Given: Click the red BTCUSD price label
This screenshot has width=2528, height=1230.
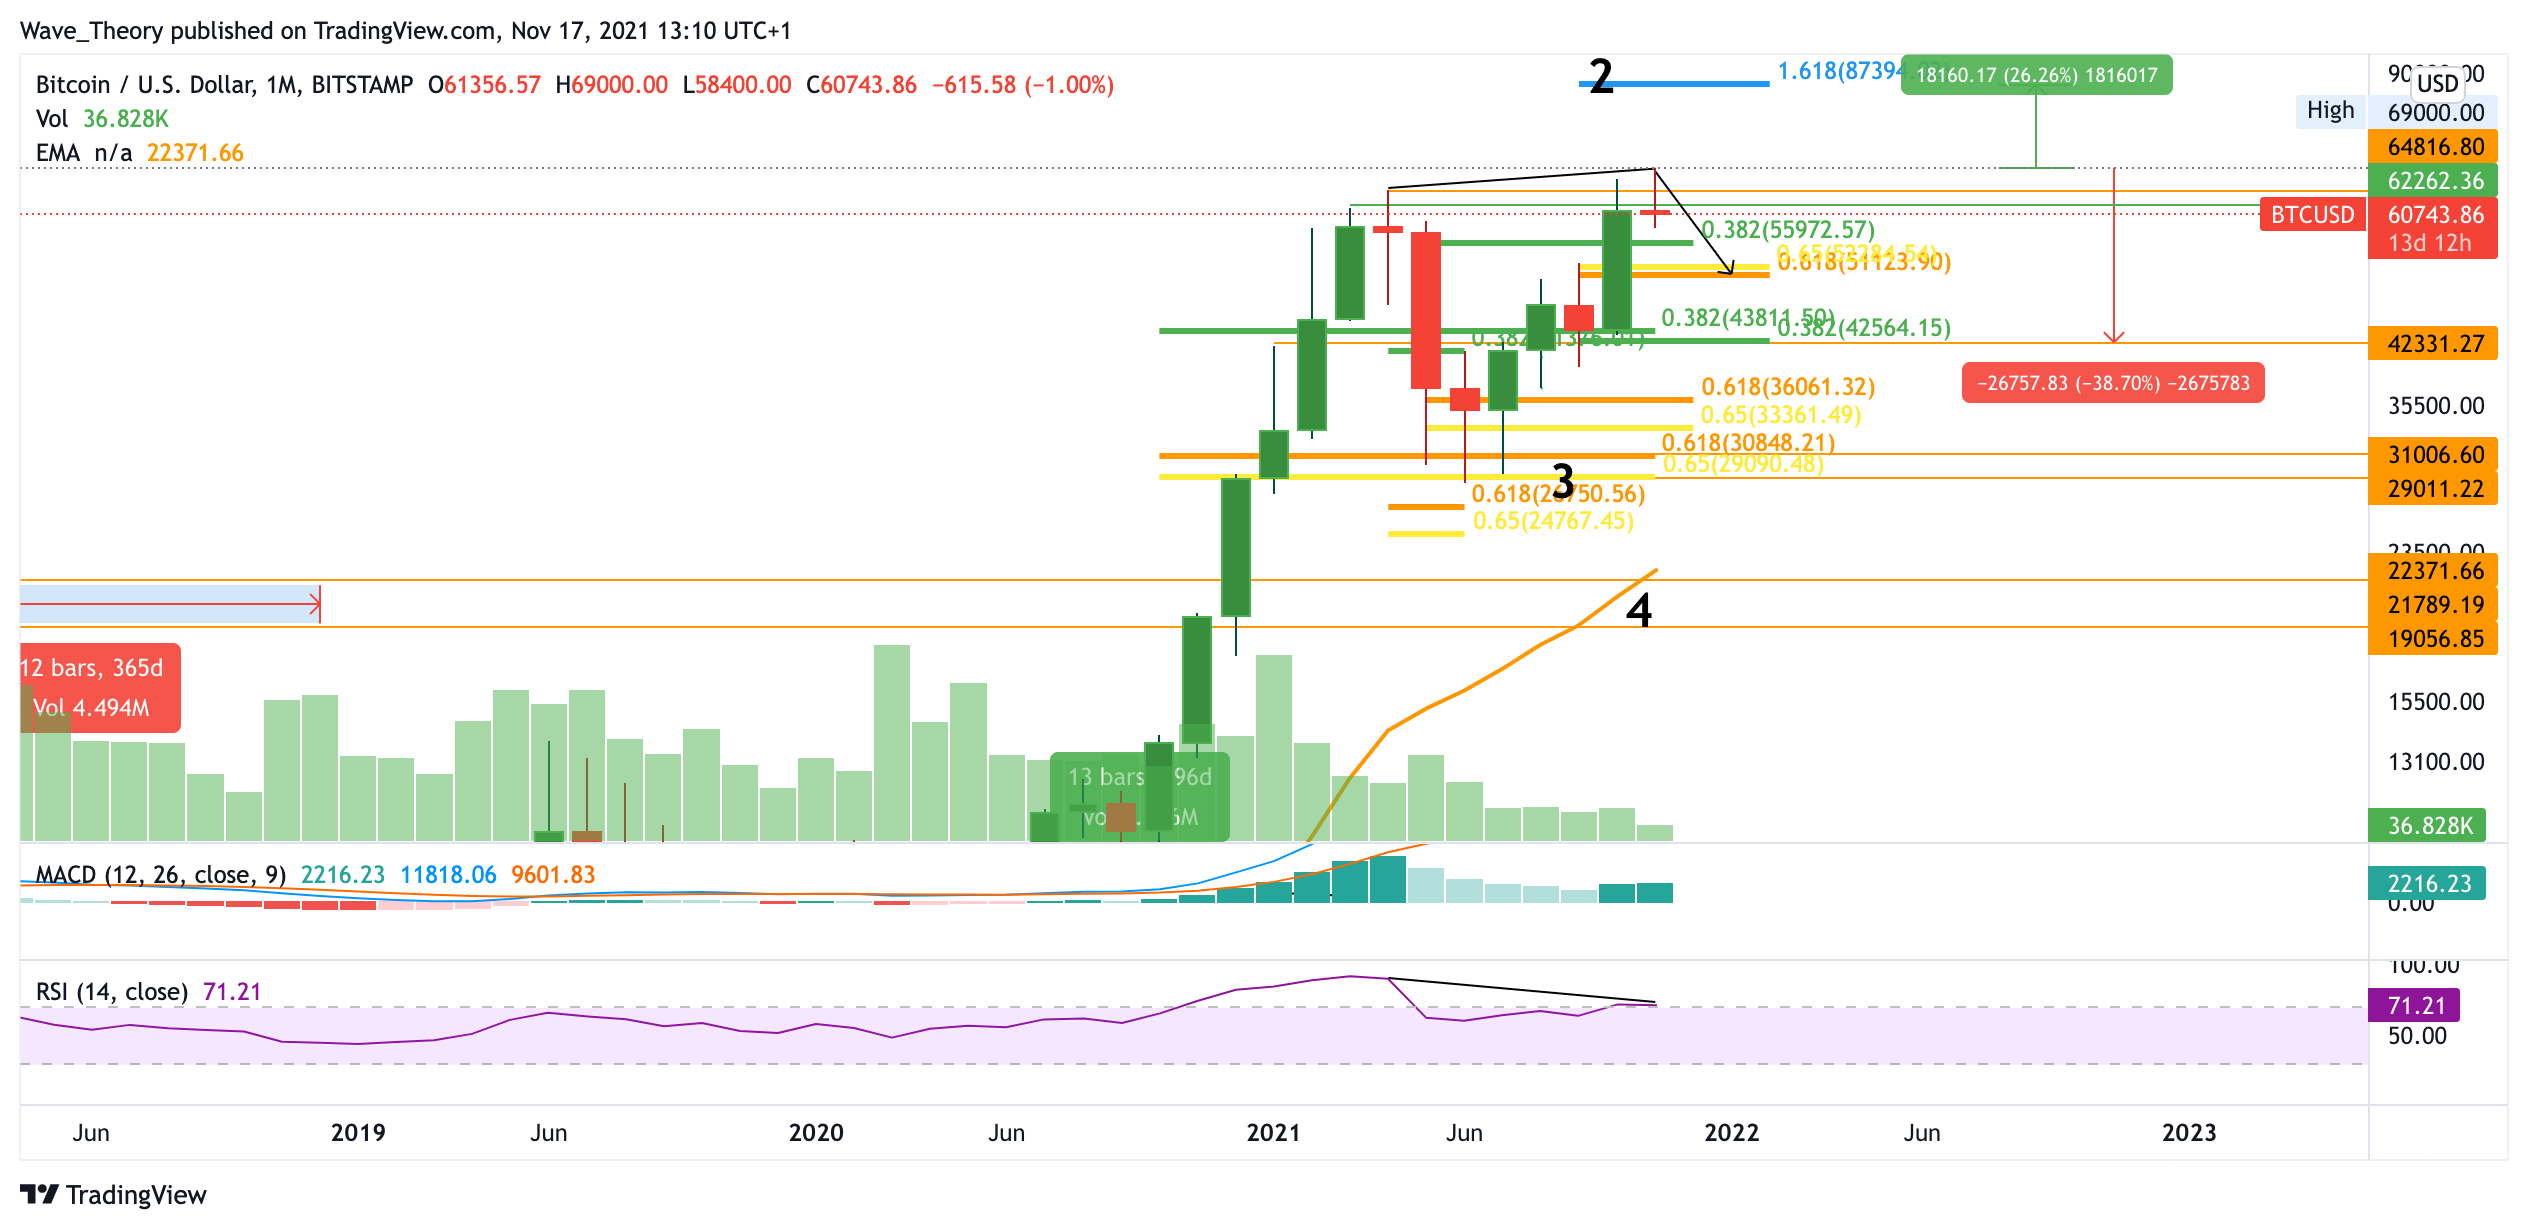Looking at the screenshot, I should click(x=2312, y=215).
